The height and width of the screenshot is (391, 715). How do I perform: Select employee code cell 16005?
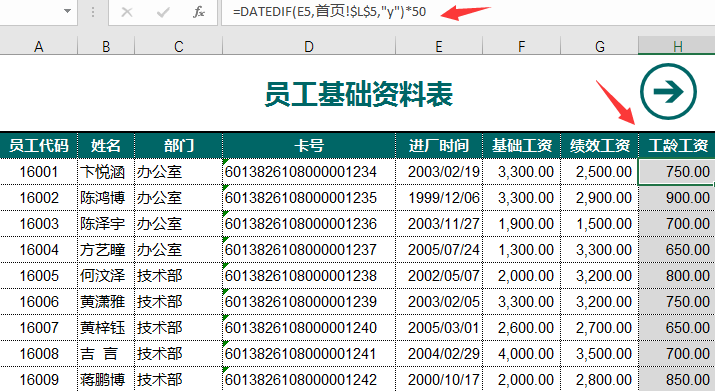[x=39, y=276]
